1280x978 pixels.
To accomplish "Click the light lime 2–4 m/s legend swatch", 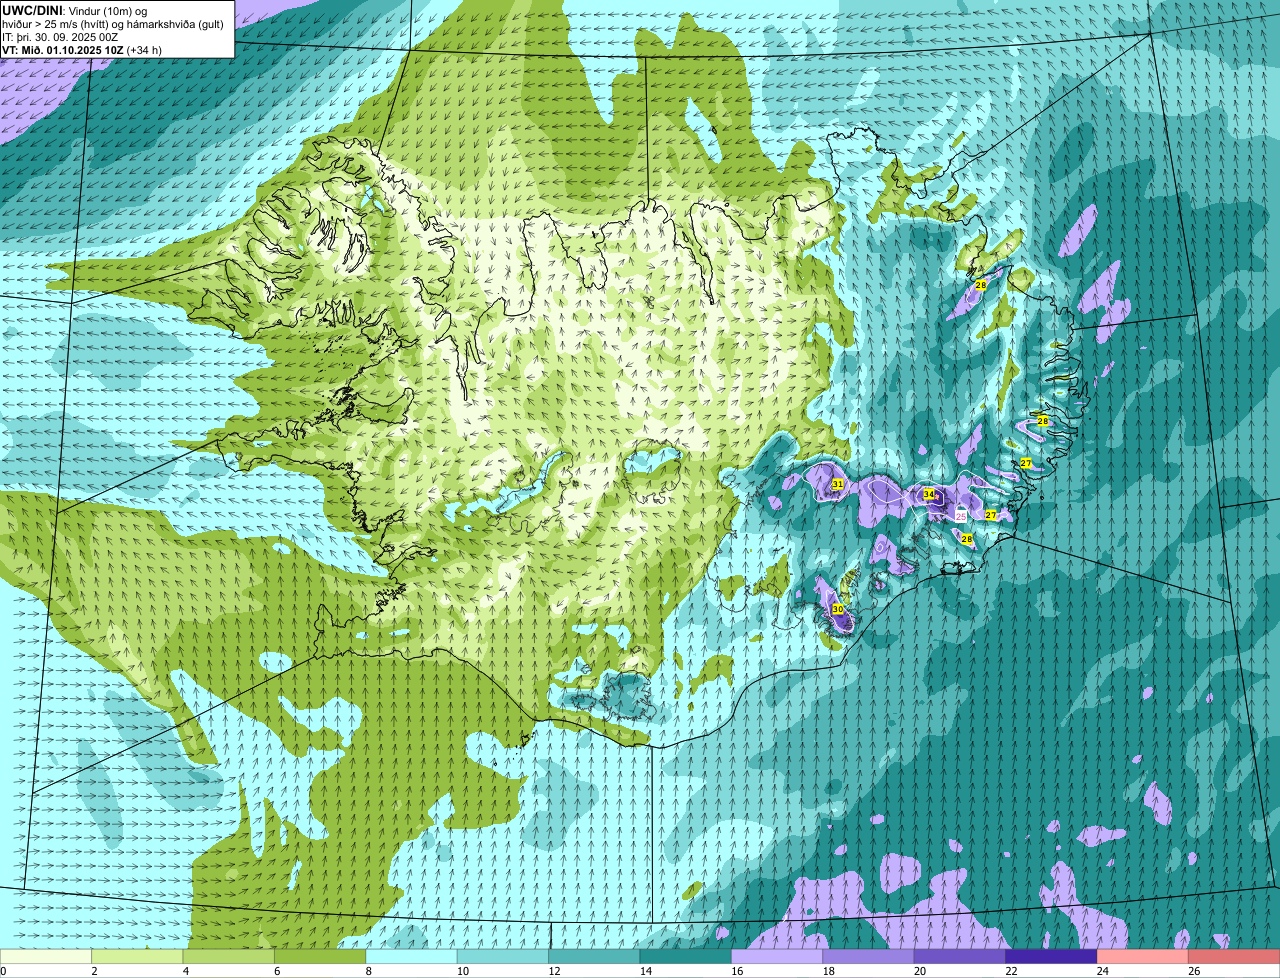I will click(x=138, y=957).
